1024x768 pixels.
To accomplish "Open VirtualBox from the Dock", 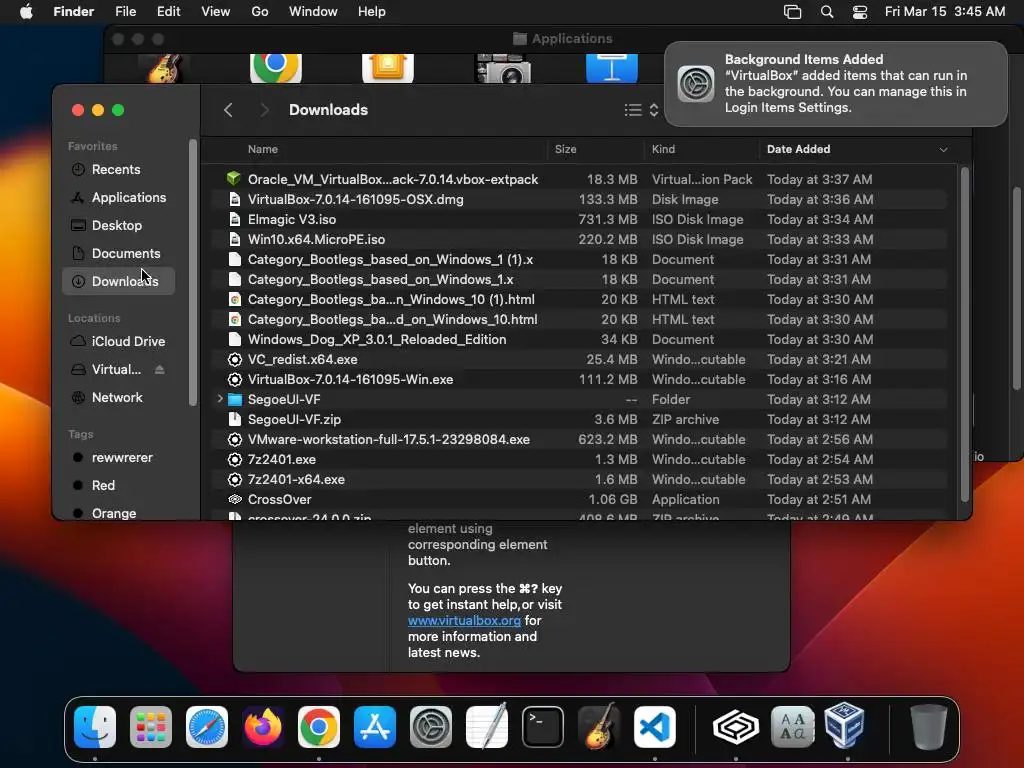I will (845, 725).
